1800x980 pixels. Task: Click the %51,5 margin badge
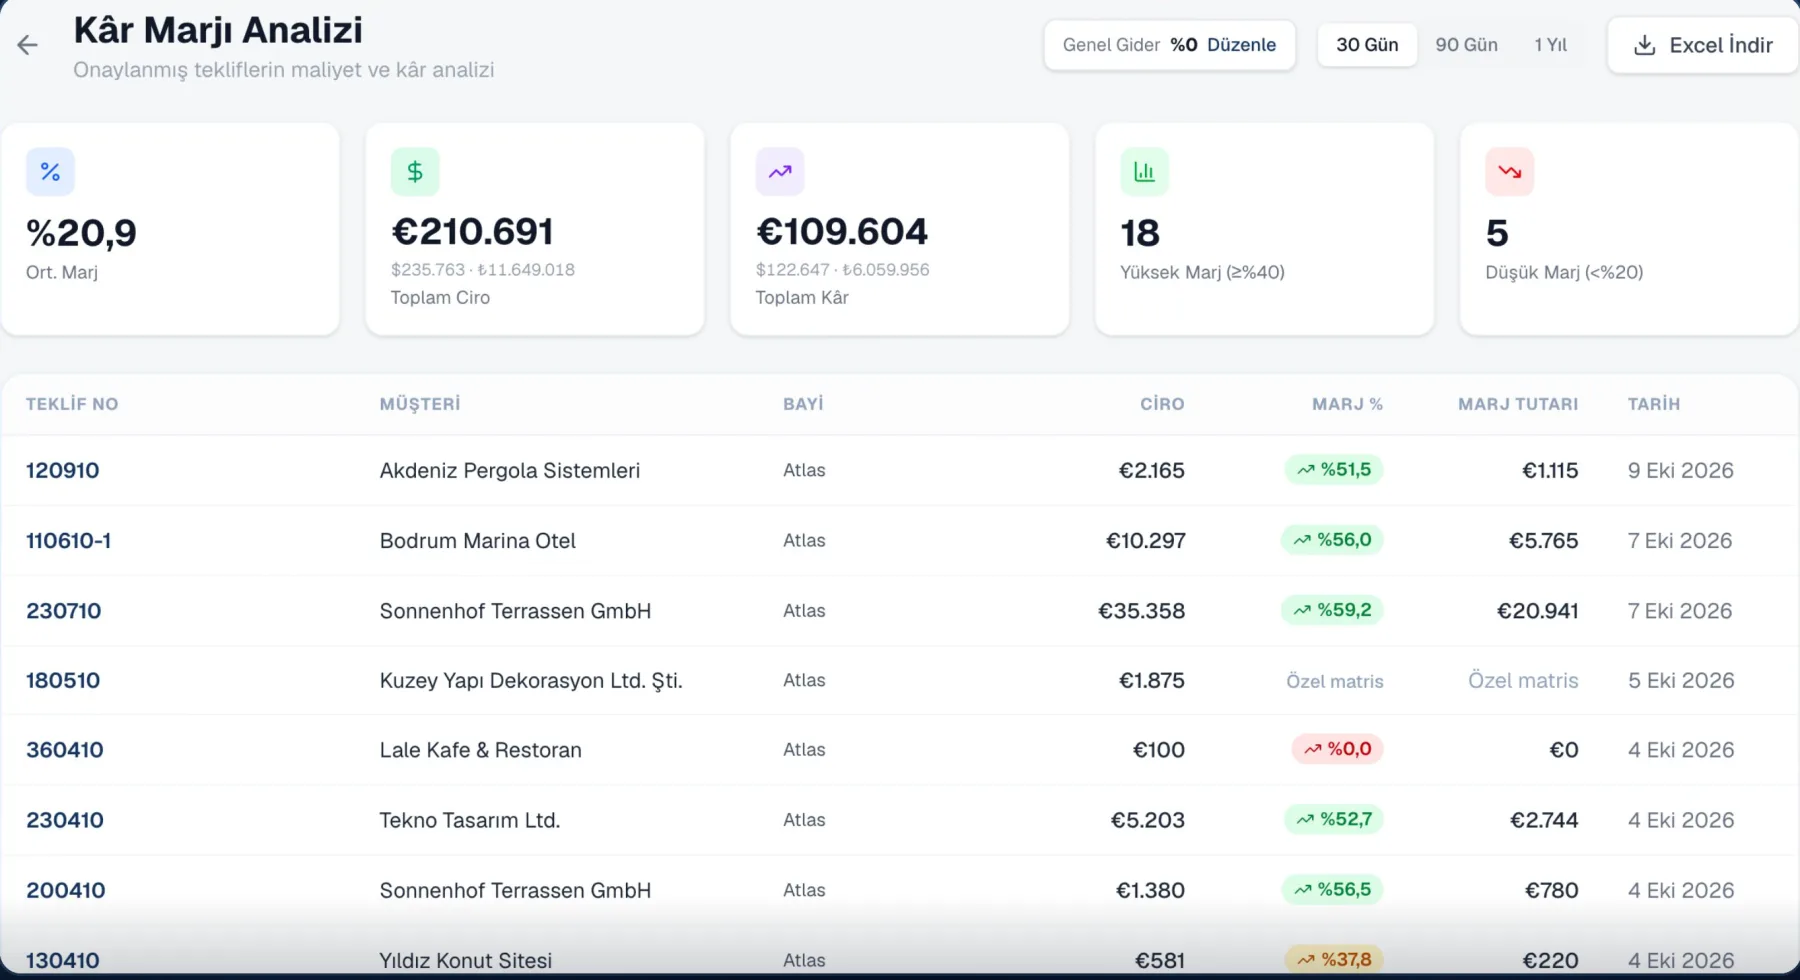click(x=1334, y=470)
